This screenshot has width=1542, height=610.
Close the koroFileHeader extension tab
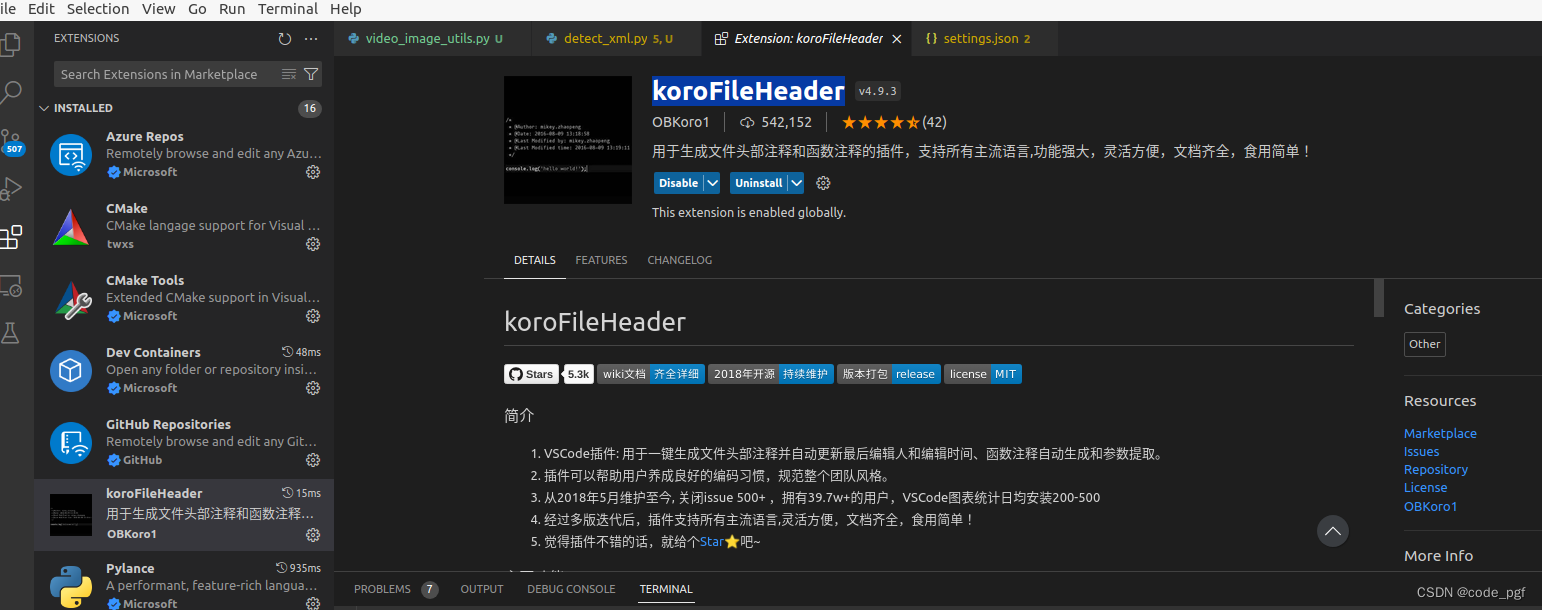[897, 39]
